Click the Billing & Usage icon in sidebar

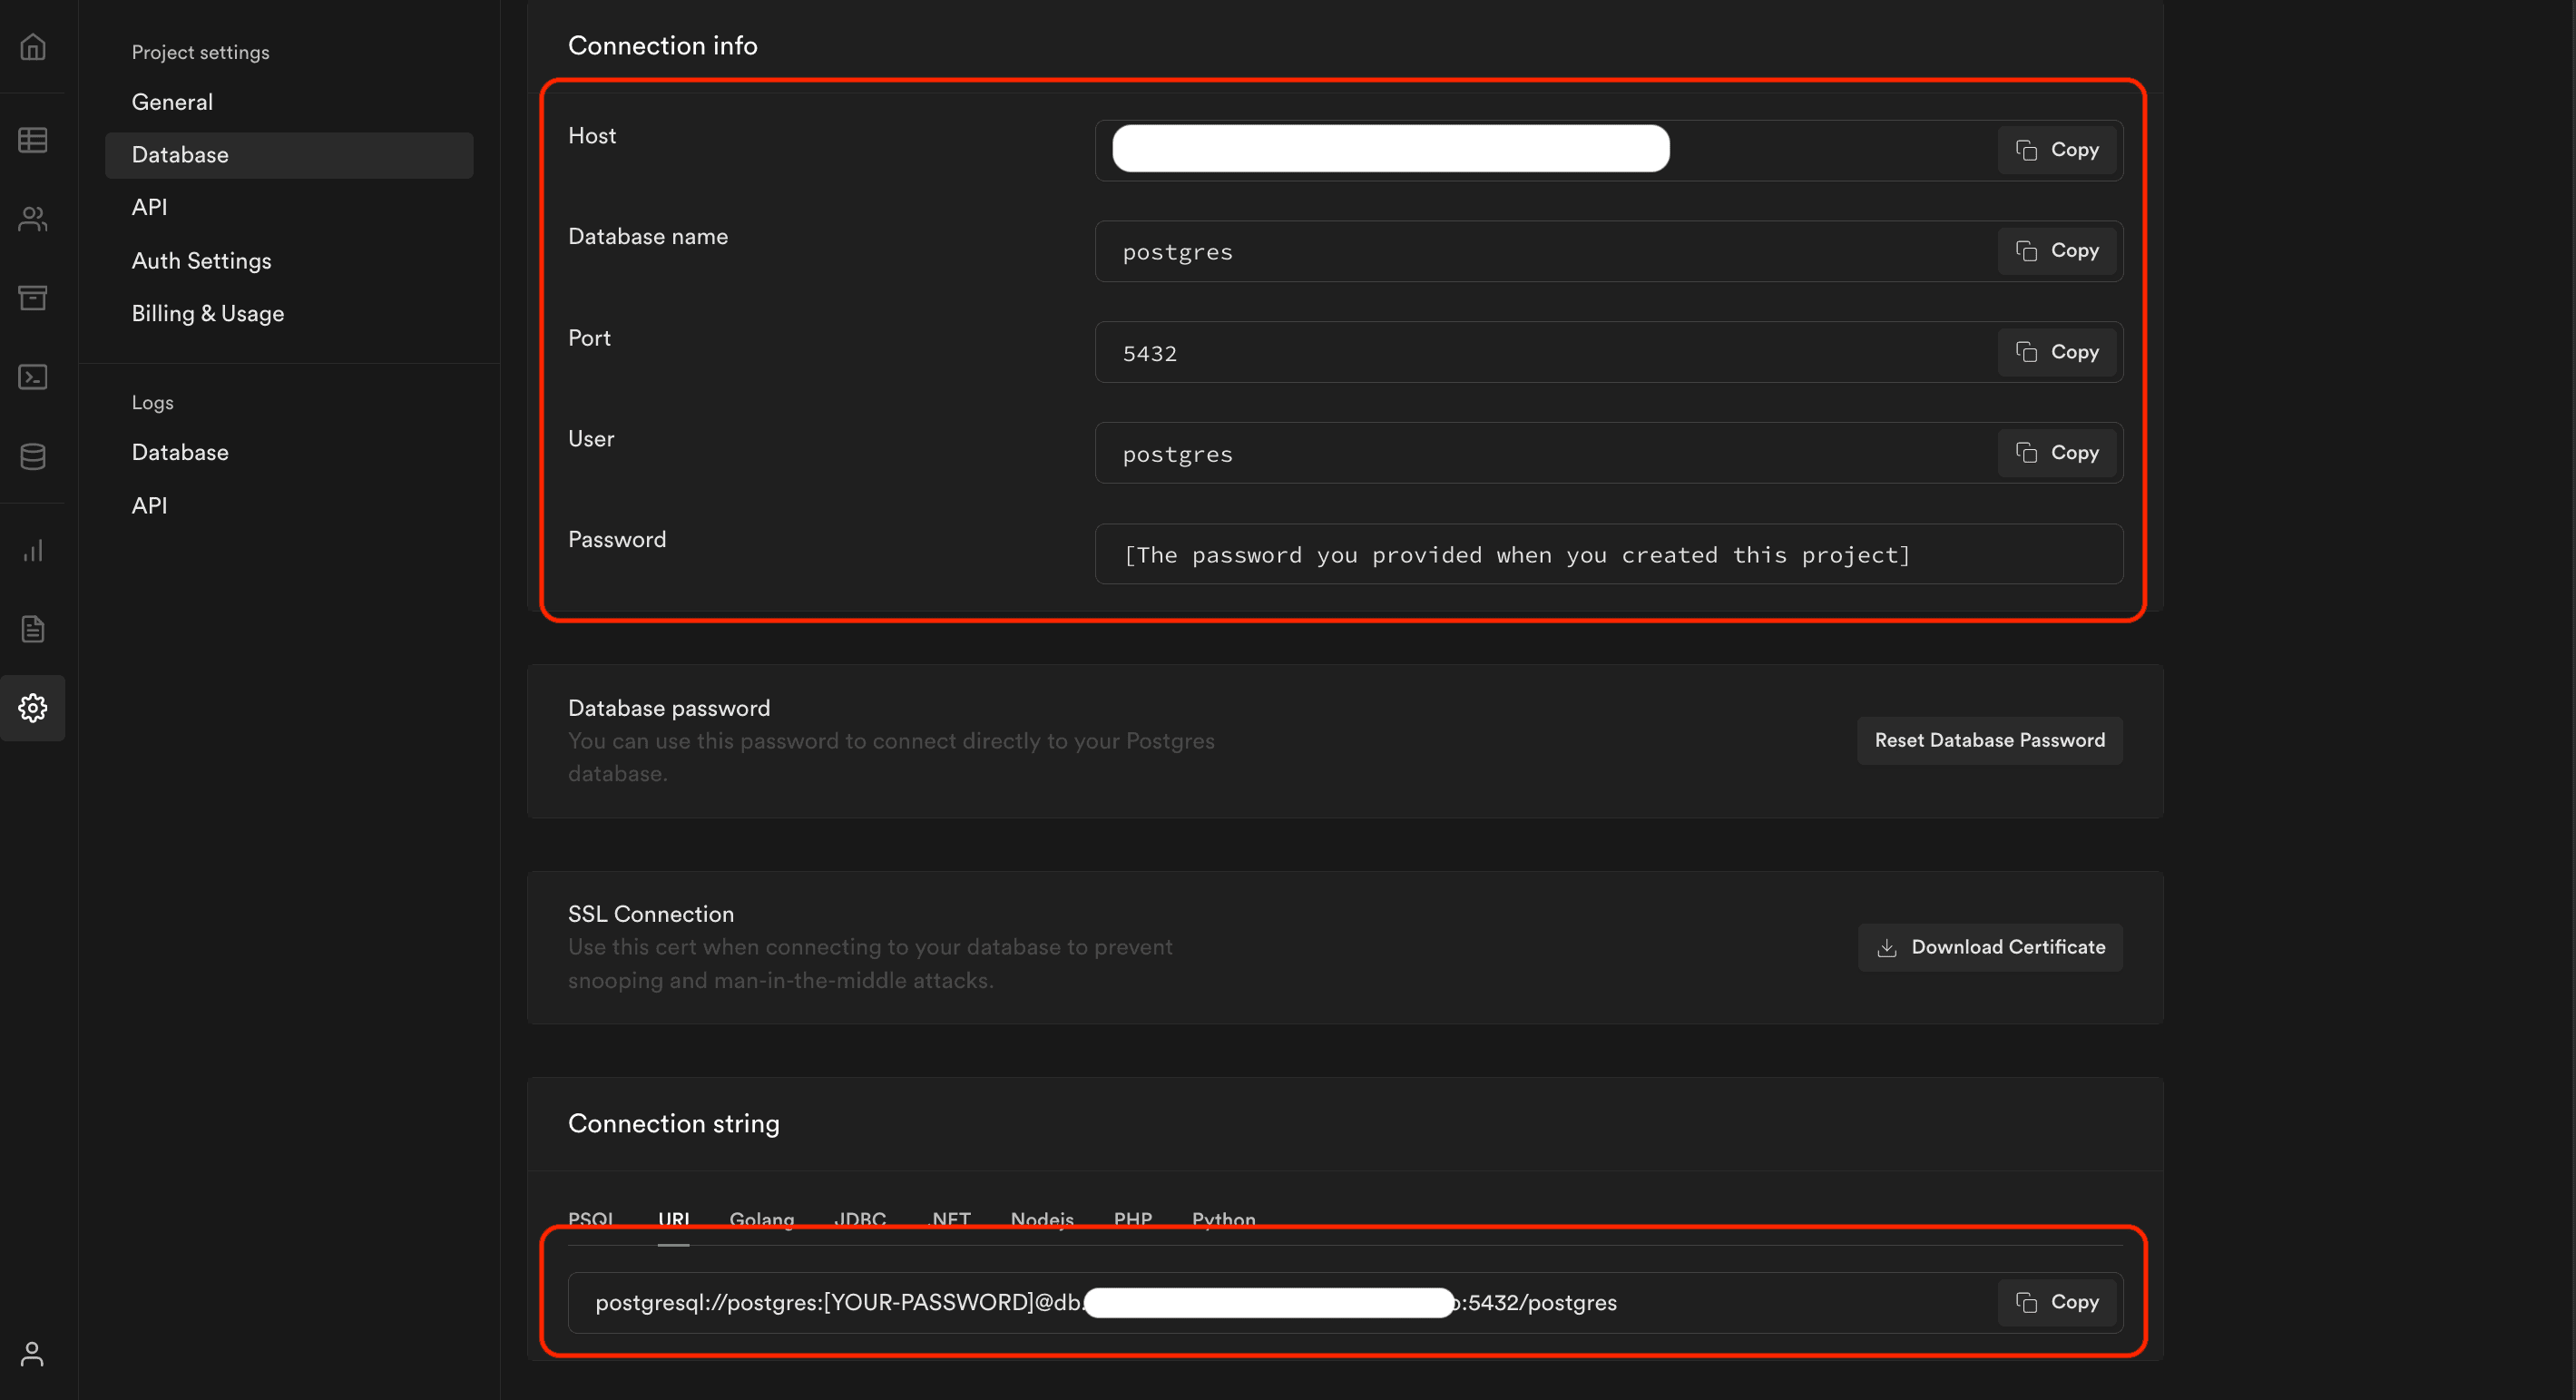[x=207, y=312]
